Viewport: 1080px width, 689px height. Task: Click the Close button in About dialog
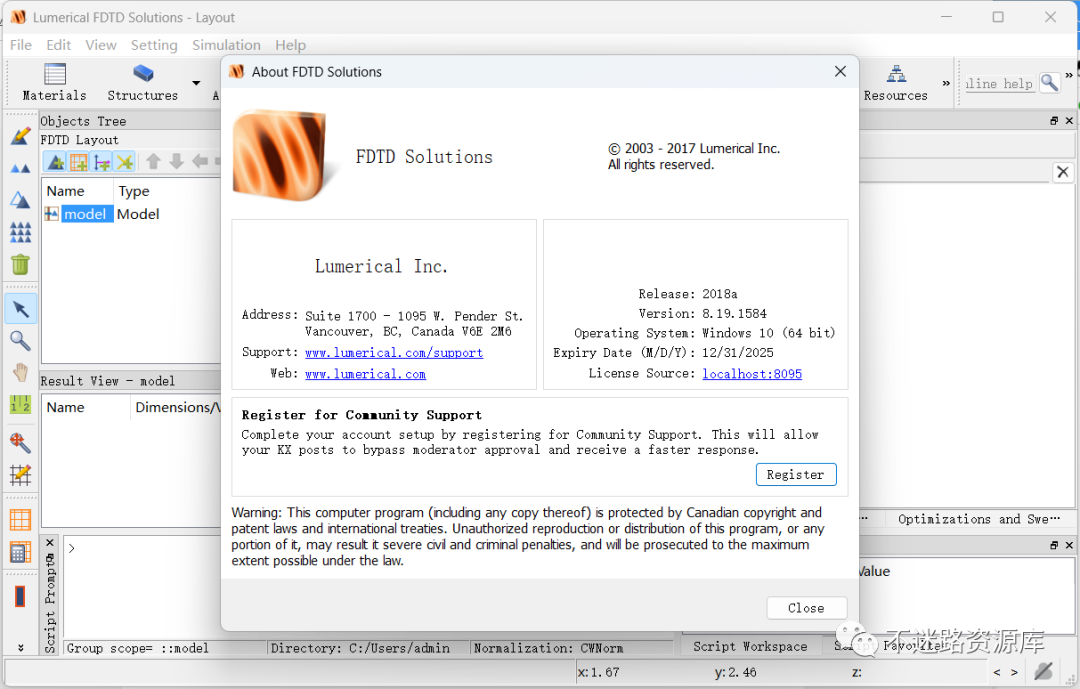806,608
